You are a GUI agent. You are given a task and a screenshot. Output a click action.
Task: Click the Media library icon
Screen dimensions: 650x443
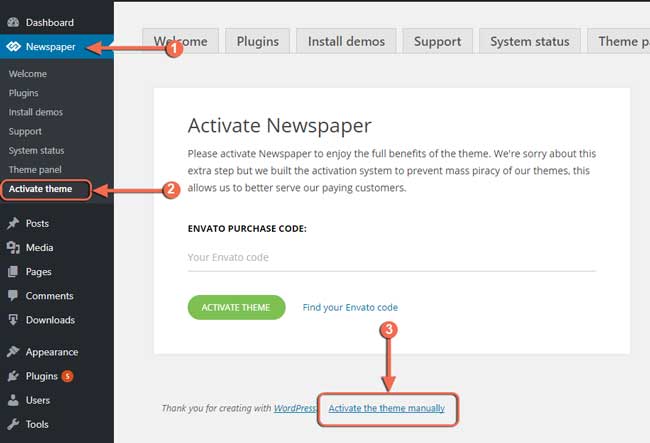tap(13, 247)
